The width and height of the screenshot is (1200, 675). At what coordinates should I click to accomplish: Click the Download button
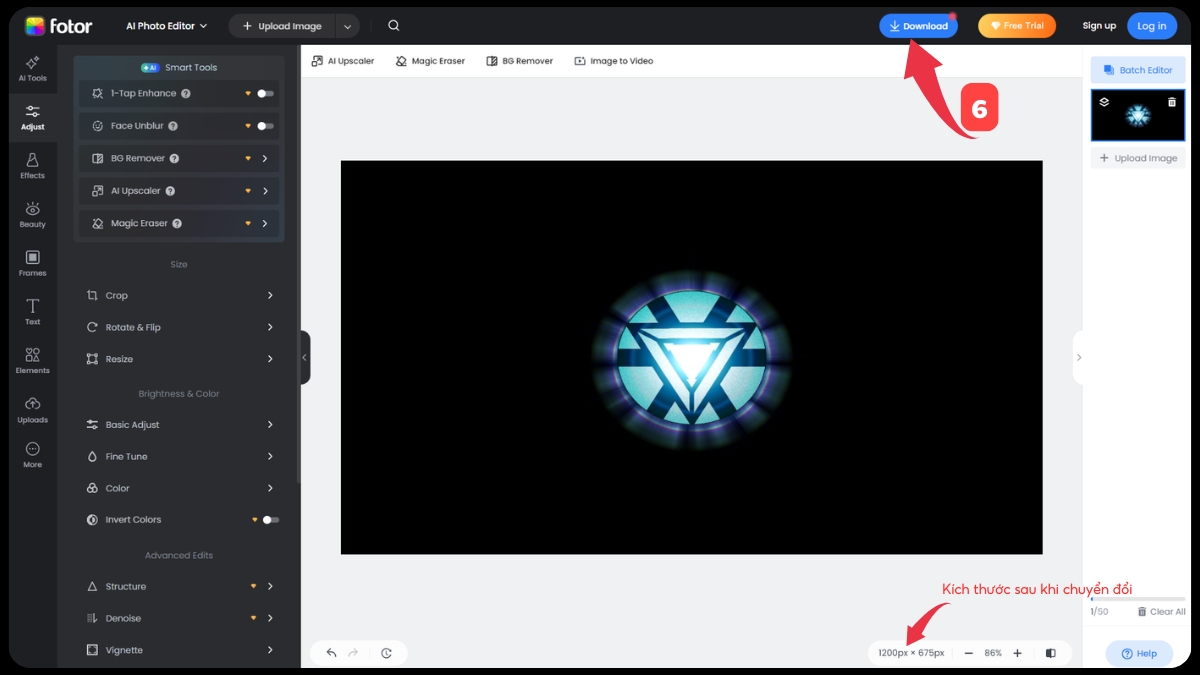tap(918, 26)
